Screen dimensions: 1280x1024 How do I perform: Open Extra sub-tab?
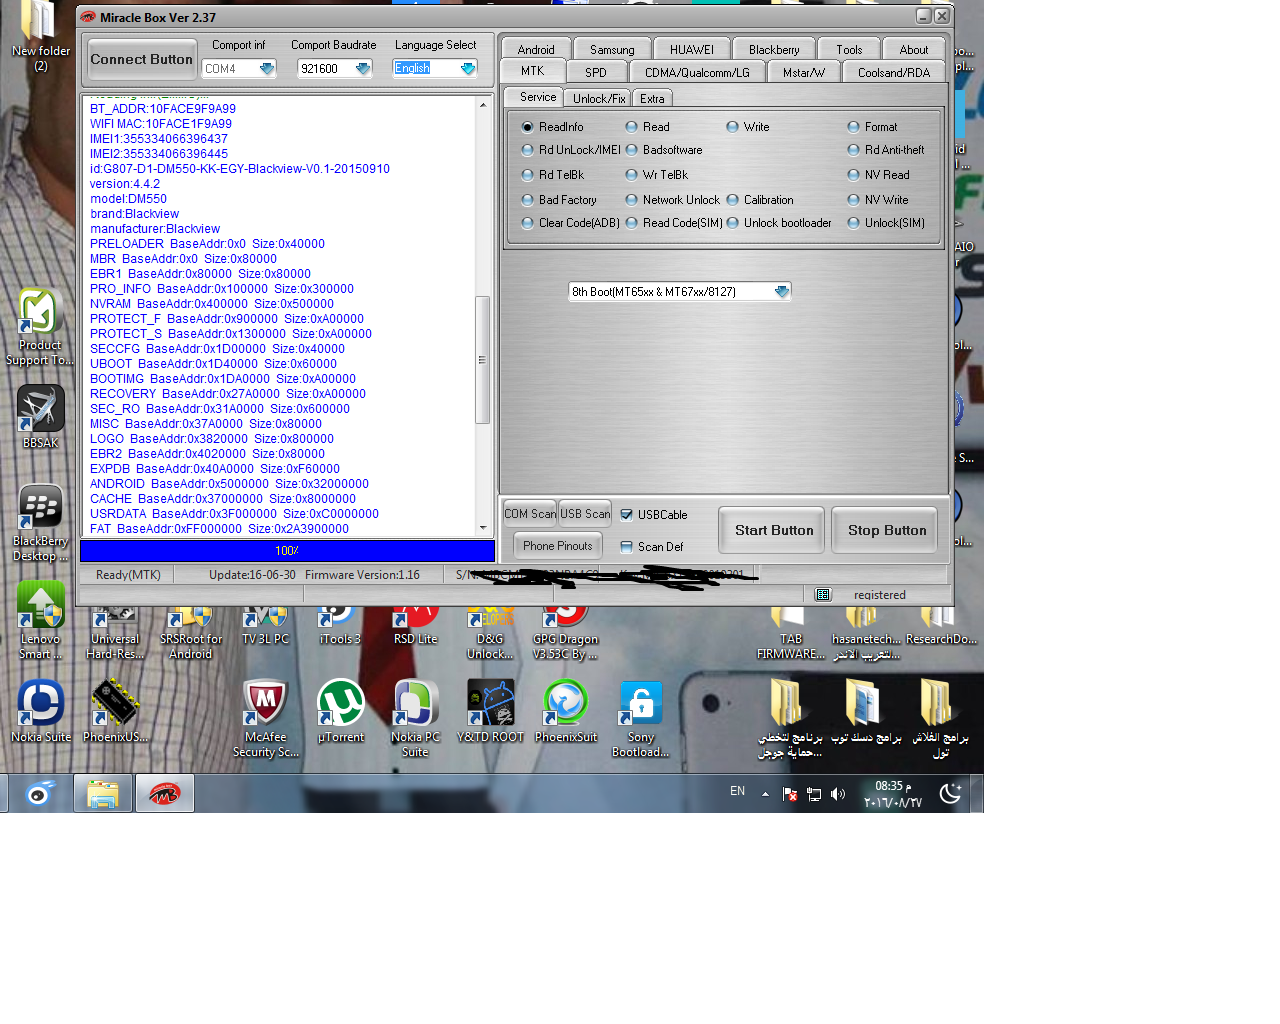pos(652,98)
